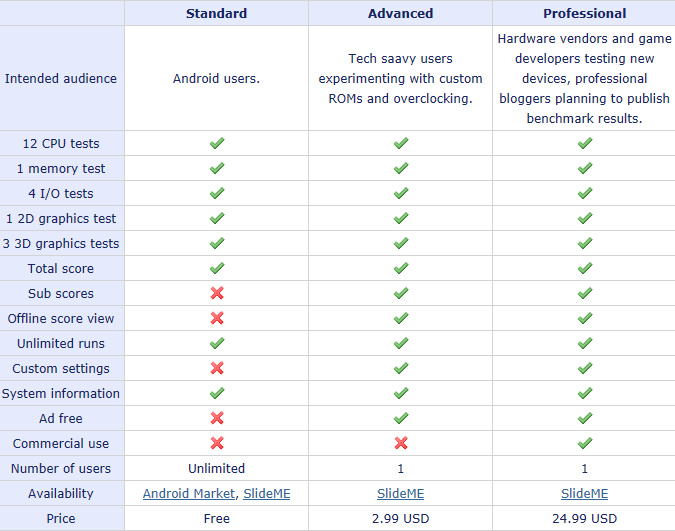Click green check for Professional Total score
The height and width of the screenshot is (531, 675).
(x=585, y=269)
